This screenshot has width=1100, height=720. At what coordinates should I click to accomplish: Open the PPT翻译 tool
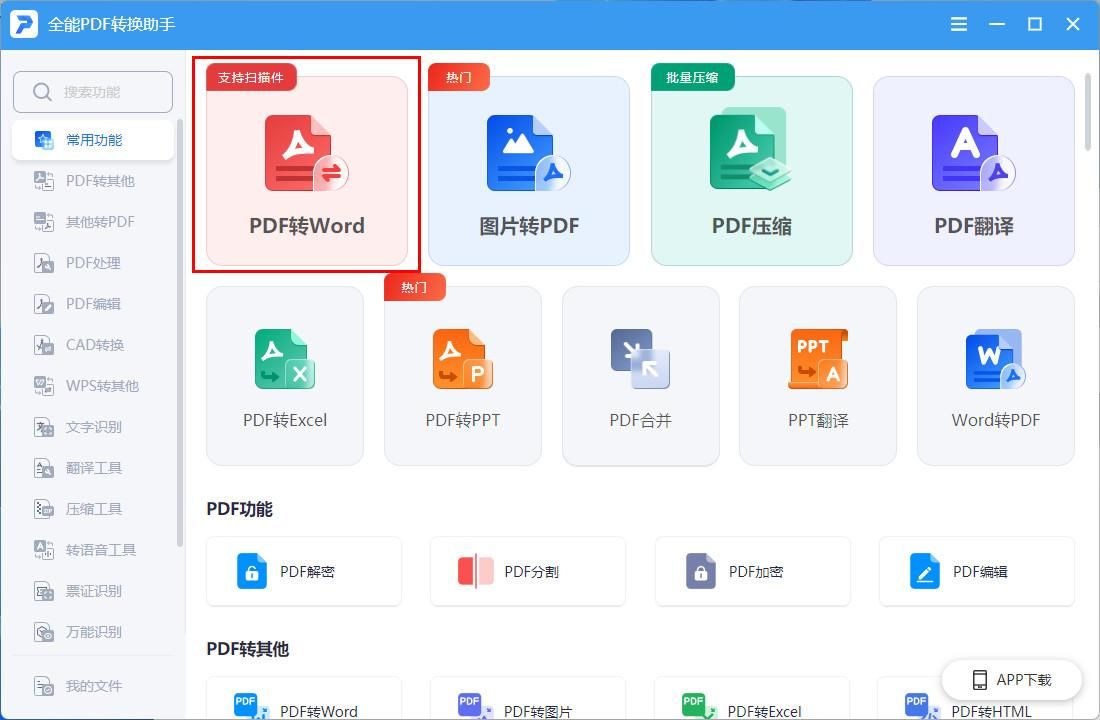[x=818, y=375]
